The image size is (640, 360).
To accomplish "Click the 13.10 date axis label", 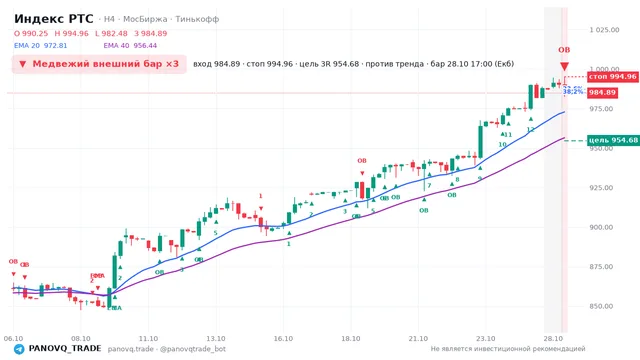I will coord(216,339).
